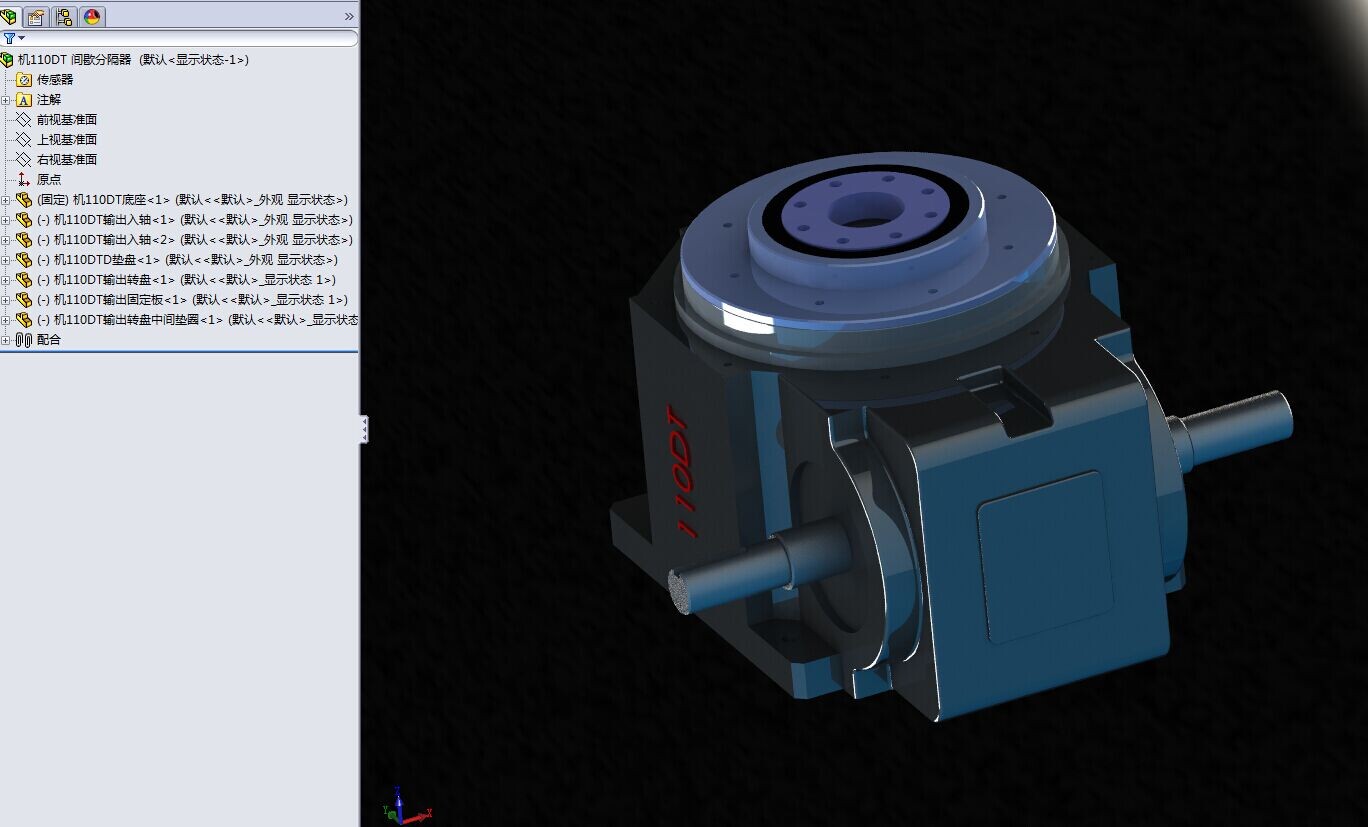This screenshot has height=827, width=1368.
Task: Expand the 机110DT输出转盘中间垫圈<1> component
Action: point(5,320)
